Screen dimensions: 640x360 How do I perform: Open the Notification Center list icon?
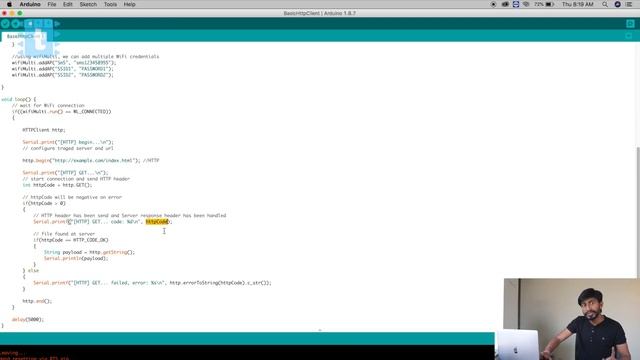629,4
